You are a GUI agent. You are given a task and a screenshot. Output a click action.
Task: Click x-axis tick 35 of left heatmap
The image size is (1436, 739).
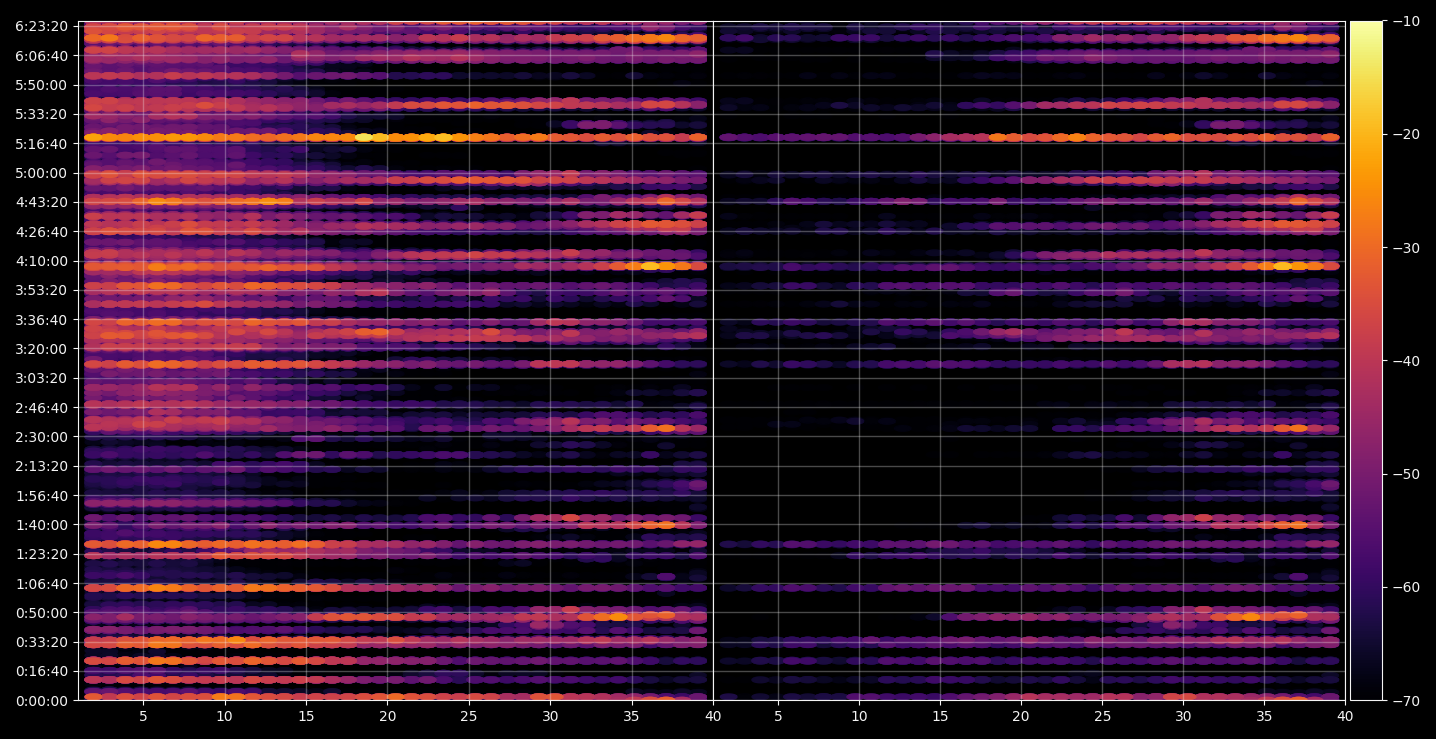(632, 716)
